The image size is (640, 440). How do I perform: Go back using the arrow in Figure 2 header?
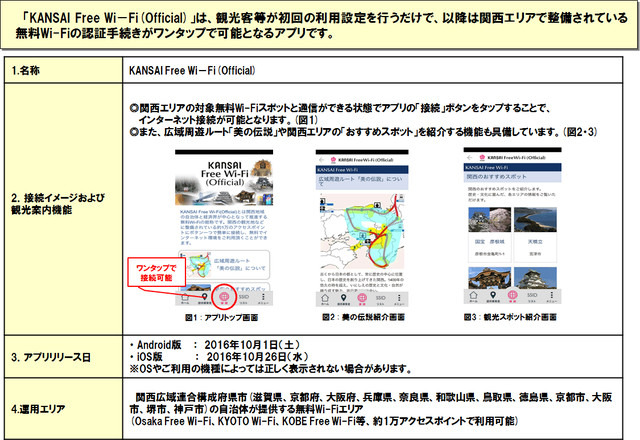pos(322,160)
